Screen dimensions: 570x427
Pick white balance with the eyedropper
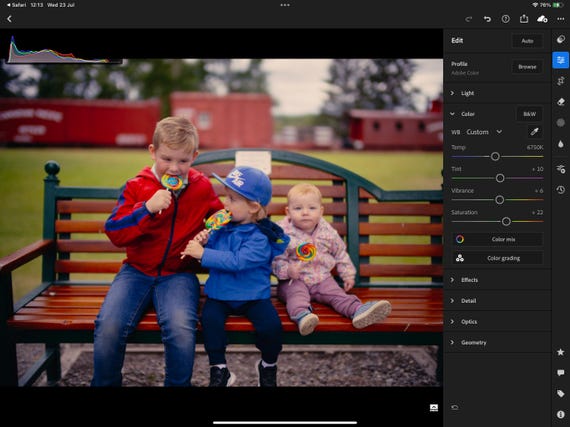tap(534, 132)
